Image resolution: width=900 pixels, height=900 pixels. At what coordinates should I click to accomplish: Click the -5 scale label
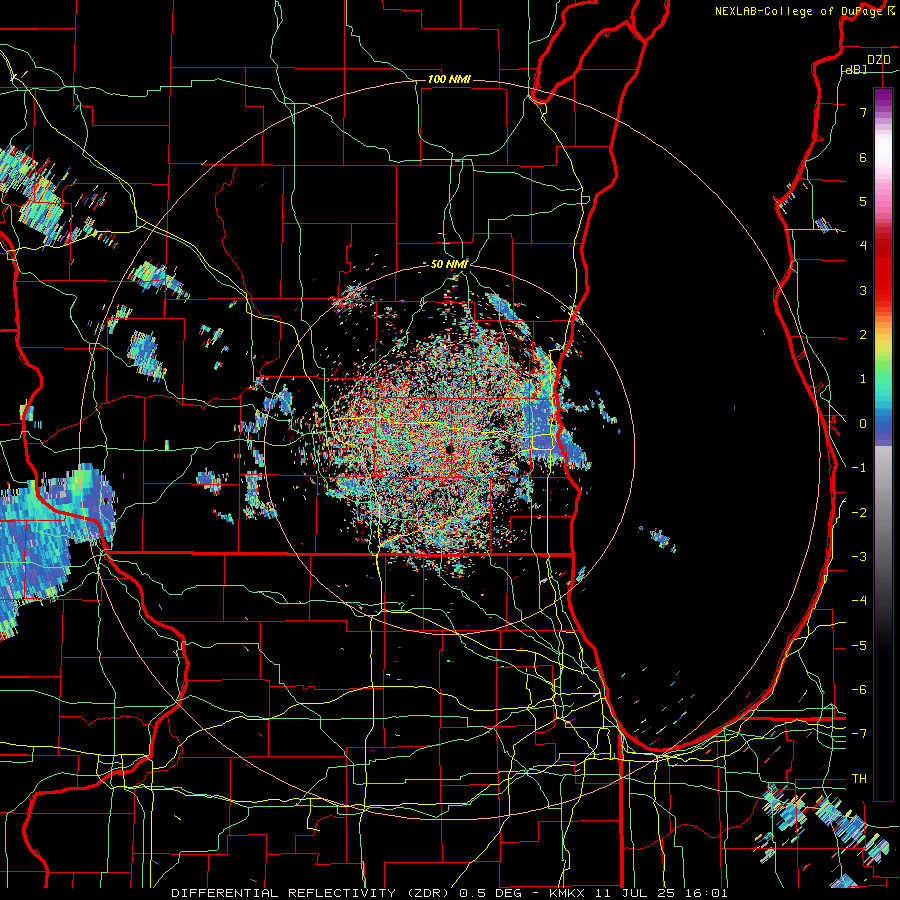click(x=859, y=646)
